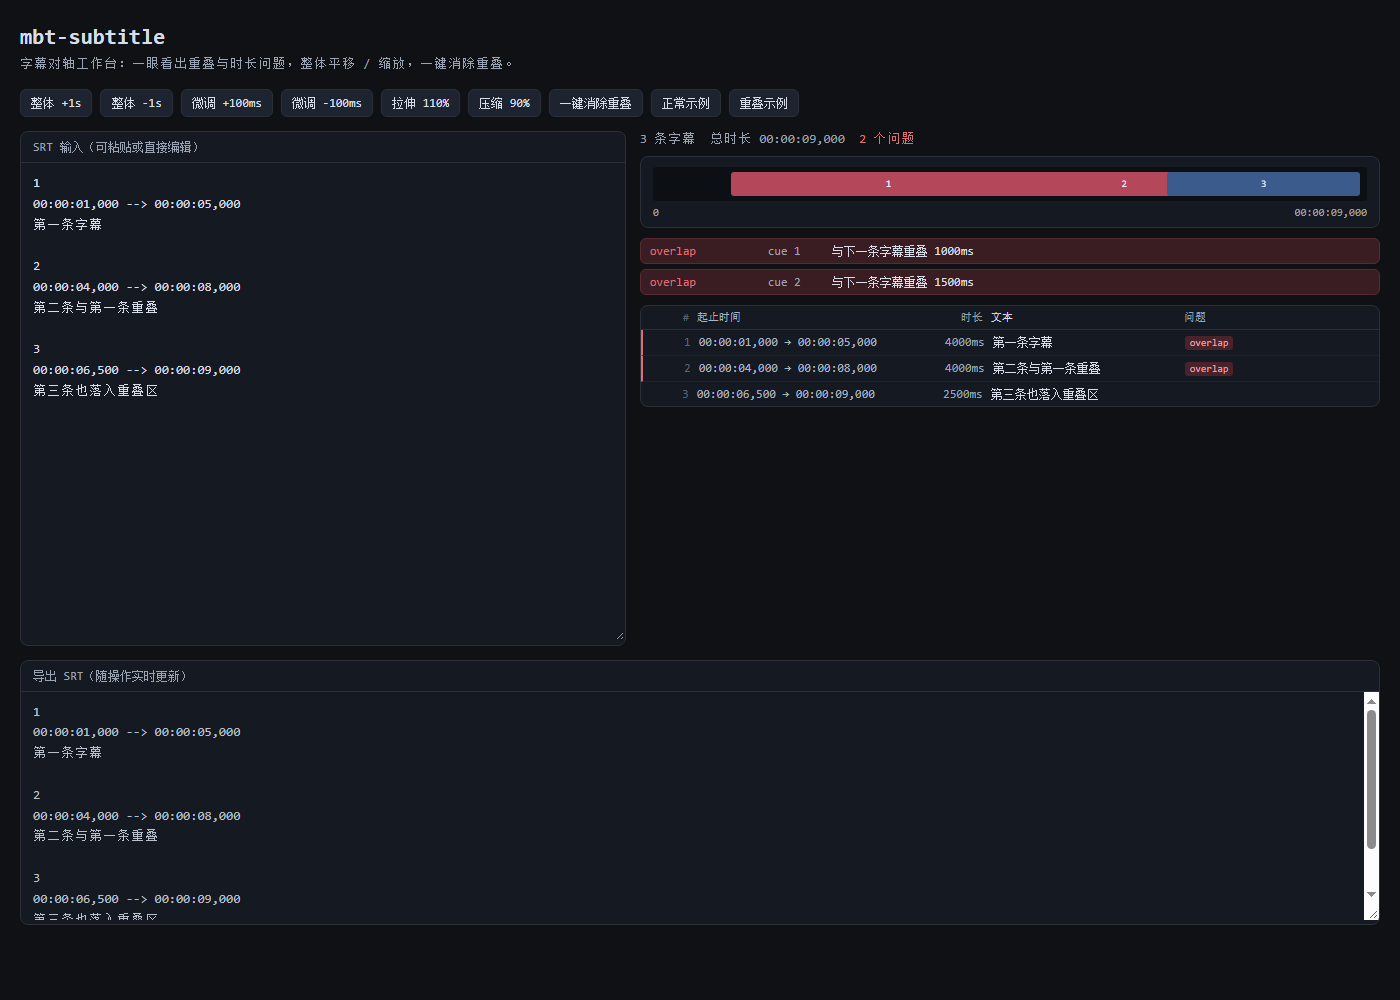Click the overlap badge in row 1

tap(1209, 343)
